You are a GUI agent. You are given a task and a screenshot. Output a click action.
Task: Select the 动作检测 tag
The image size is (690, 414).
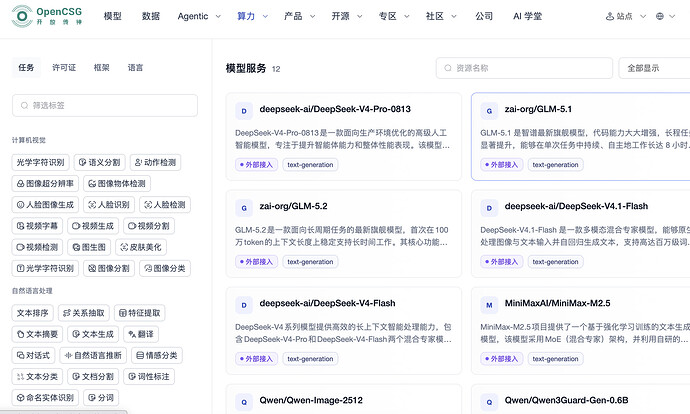(x=155, y=162)
